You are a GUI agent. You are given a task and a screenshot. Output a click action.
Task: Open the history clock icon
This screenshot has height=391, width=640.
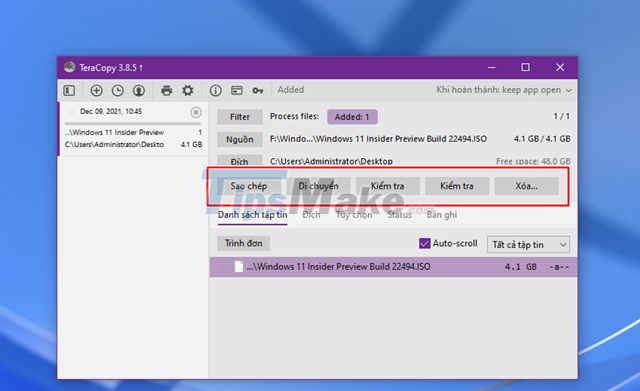118,90
